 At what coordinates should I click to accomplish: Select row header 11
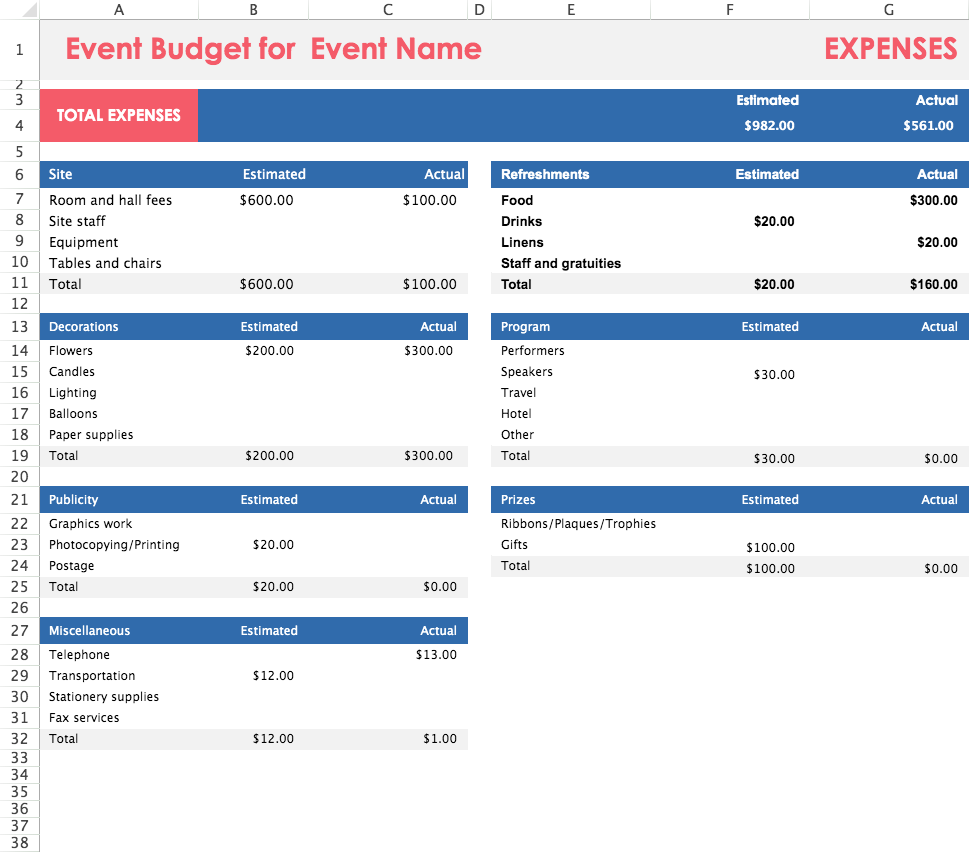(19, 283)
